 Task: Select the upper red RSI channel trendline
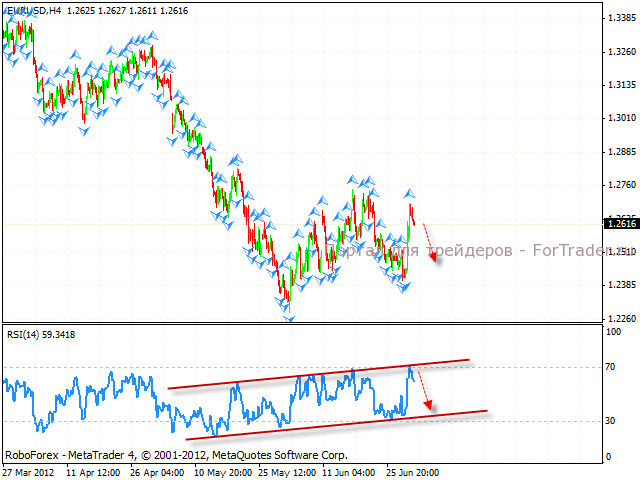pyautogui.click(x=320, y=374)
